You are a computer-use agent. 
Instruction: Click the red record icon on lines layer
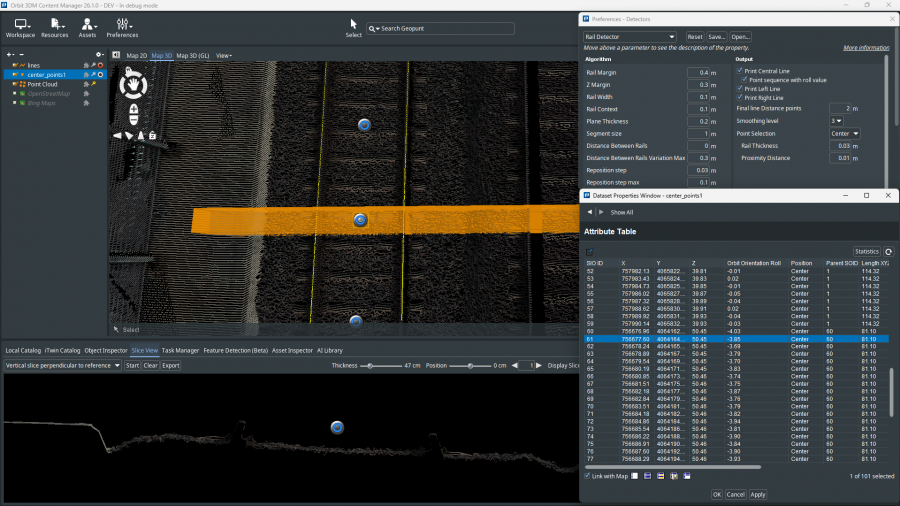pyautogui.click(x=100, y=65)
